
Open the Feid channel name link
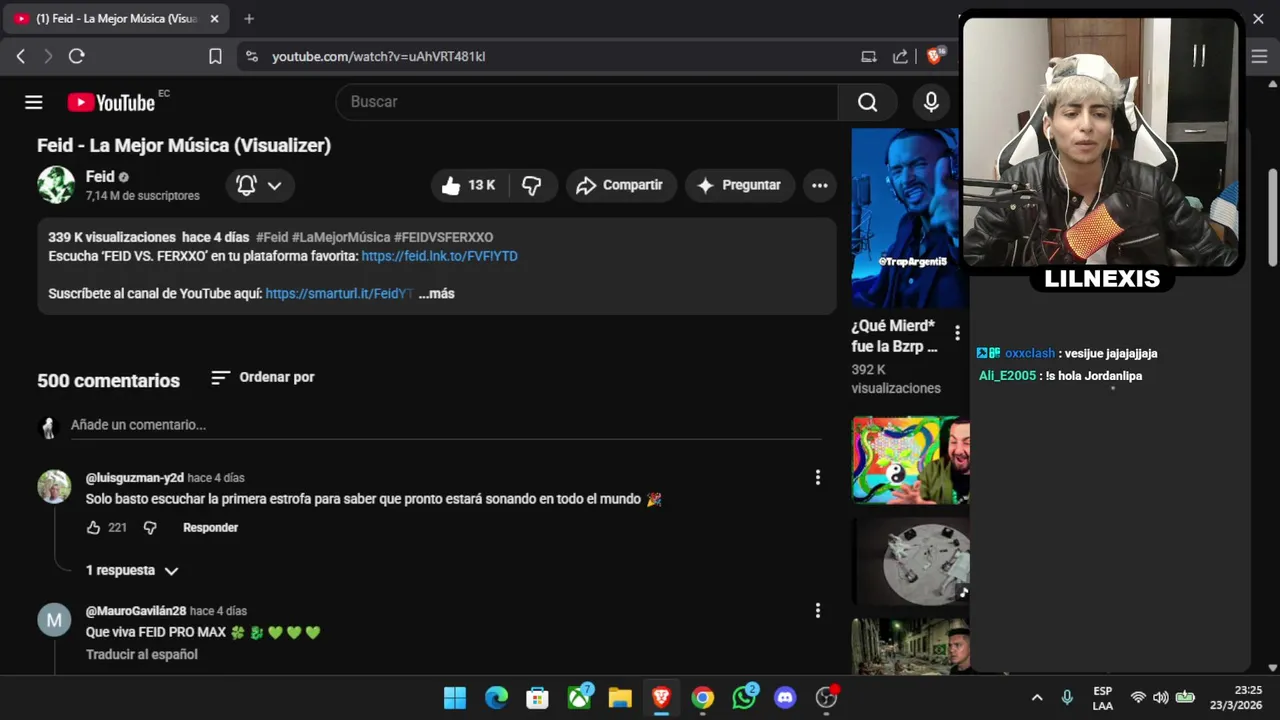click(x=100, y=176)
